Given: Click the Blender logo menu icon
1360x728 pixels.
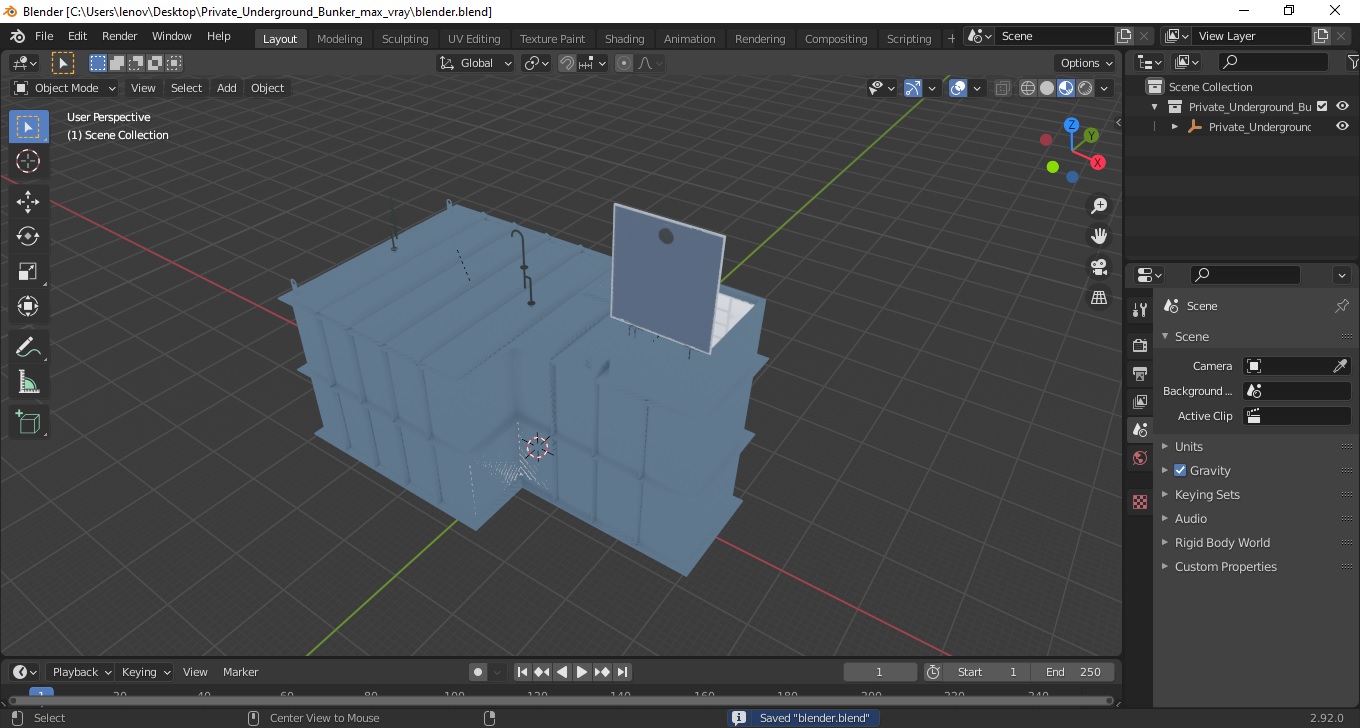Looking at the screenshot, I should pos(17,36).
